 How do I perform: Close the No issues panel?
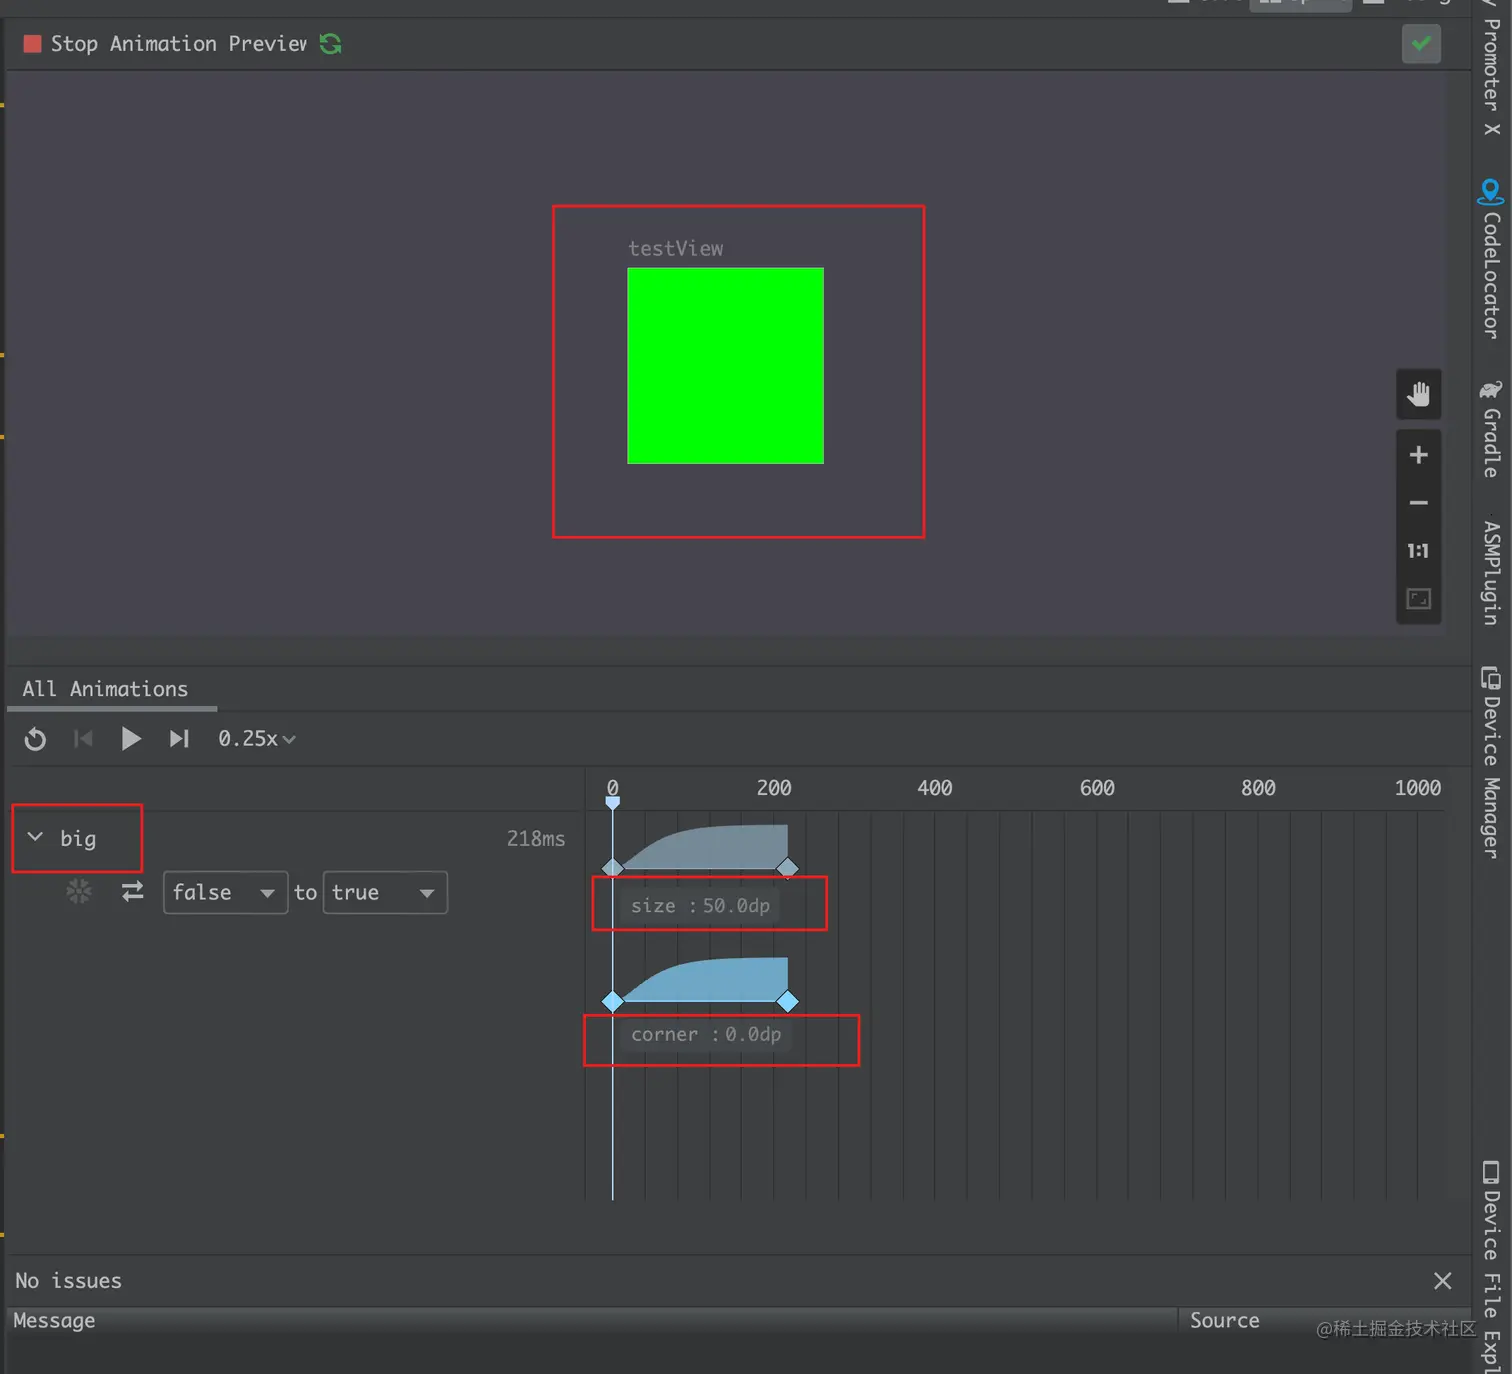pos(1442,1281)
